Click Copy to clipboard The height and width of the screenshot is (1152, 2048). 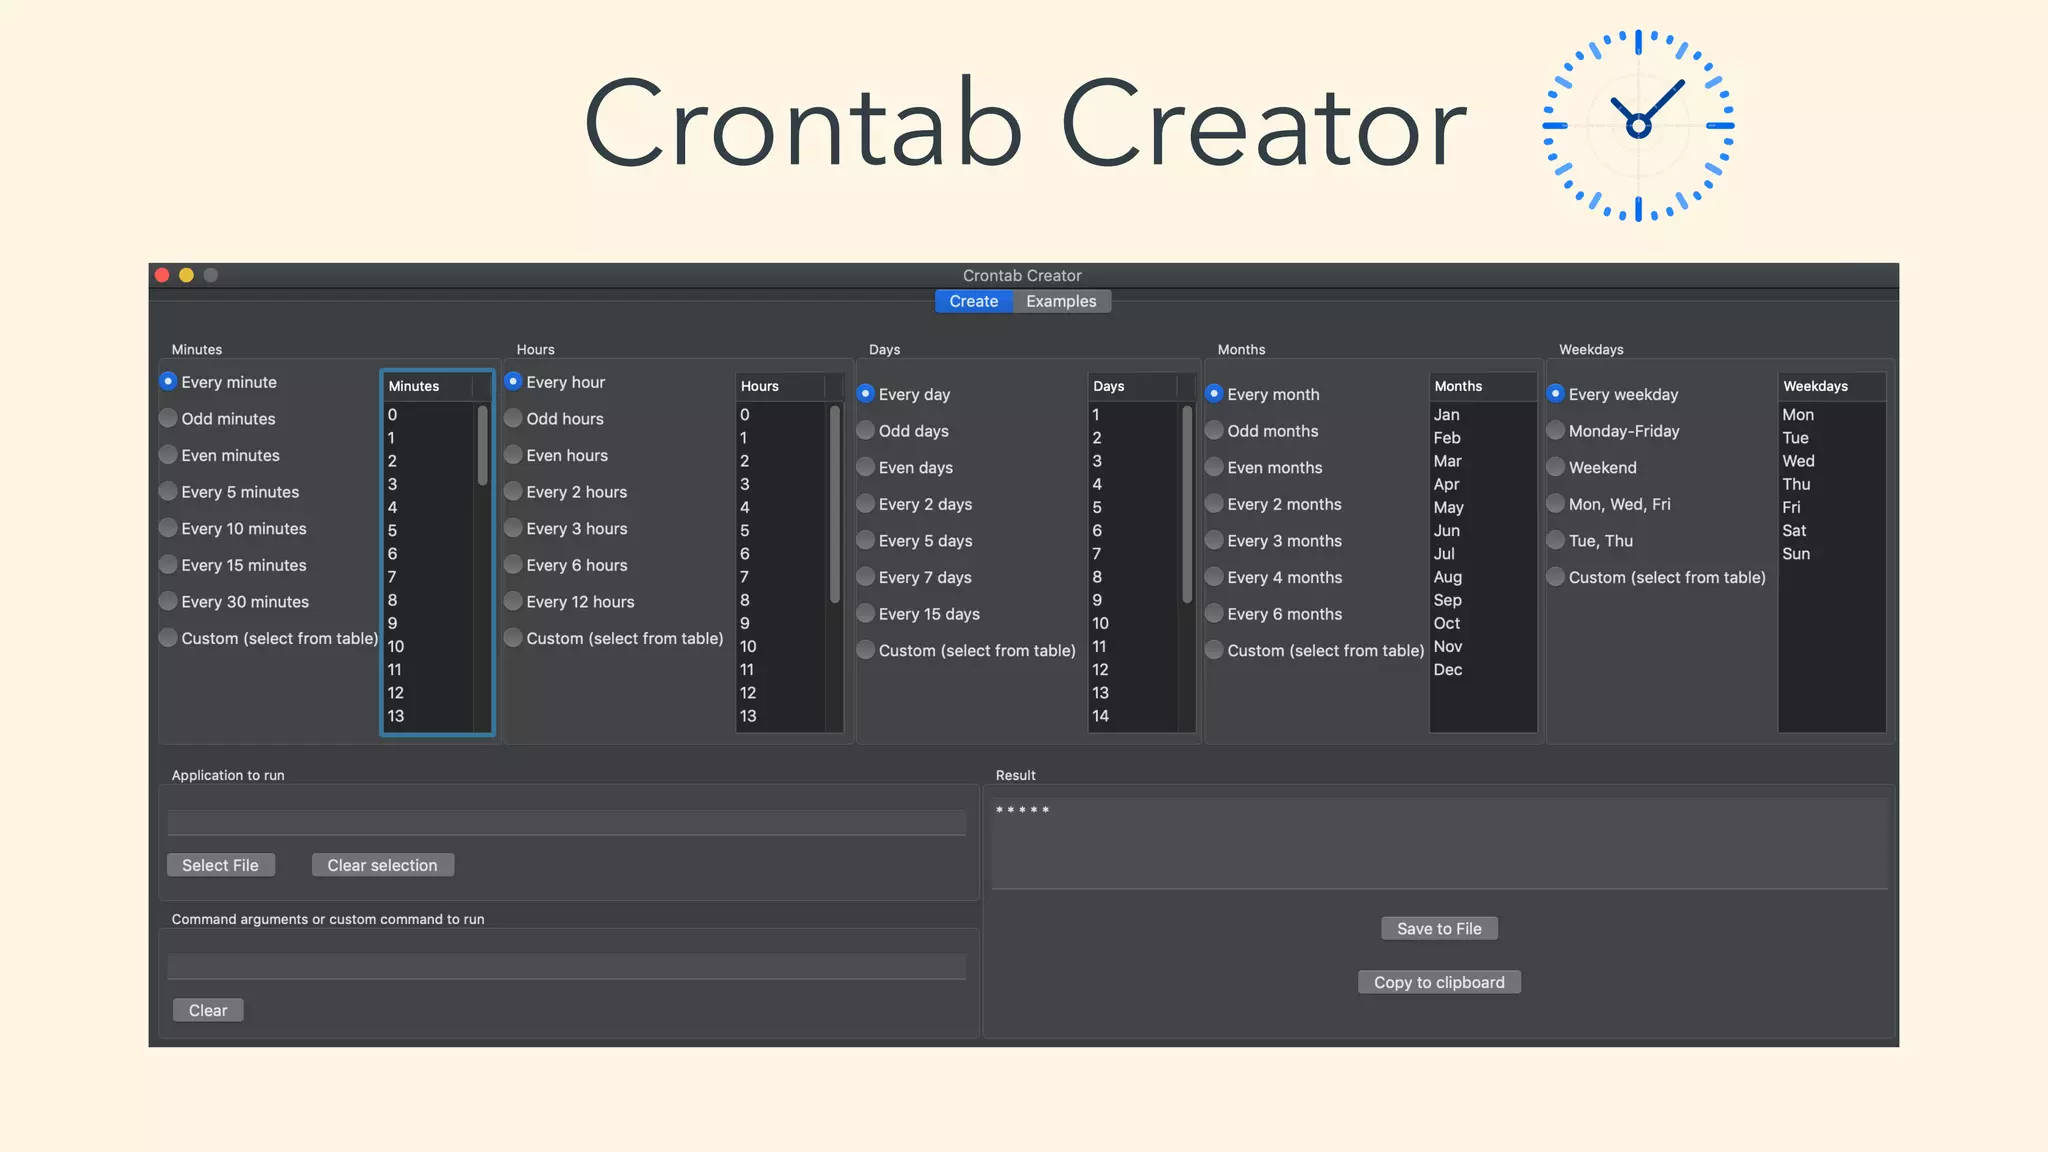[x=1439, y=982]
